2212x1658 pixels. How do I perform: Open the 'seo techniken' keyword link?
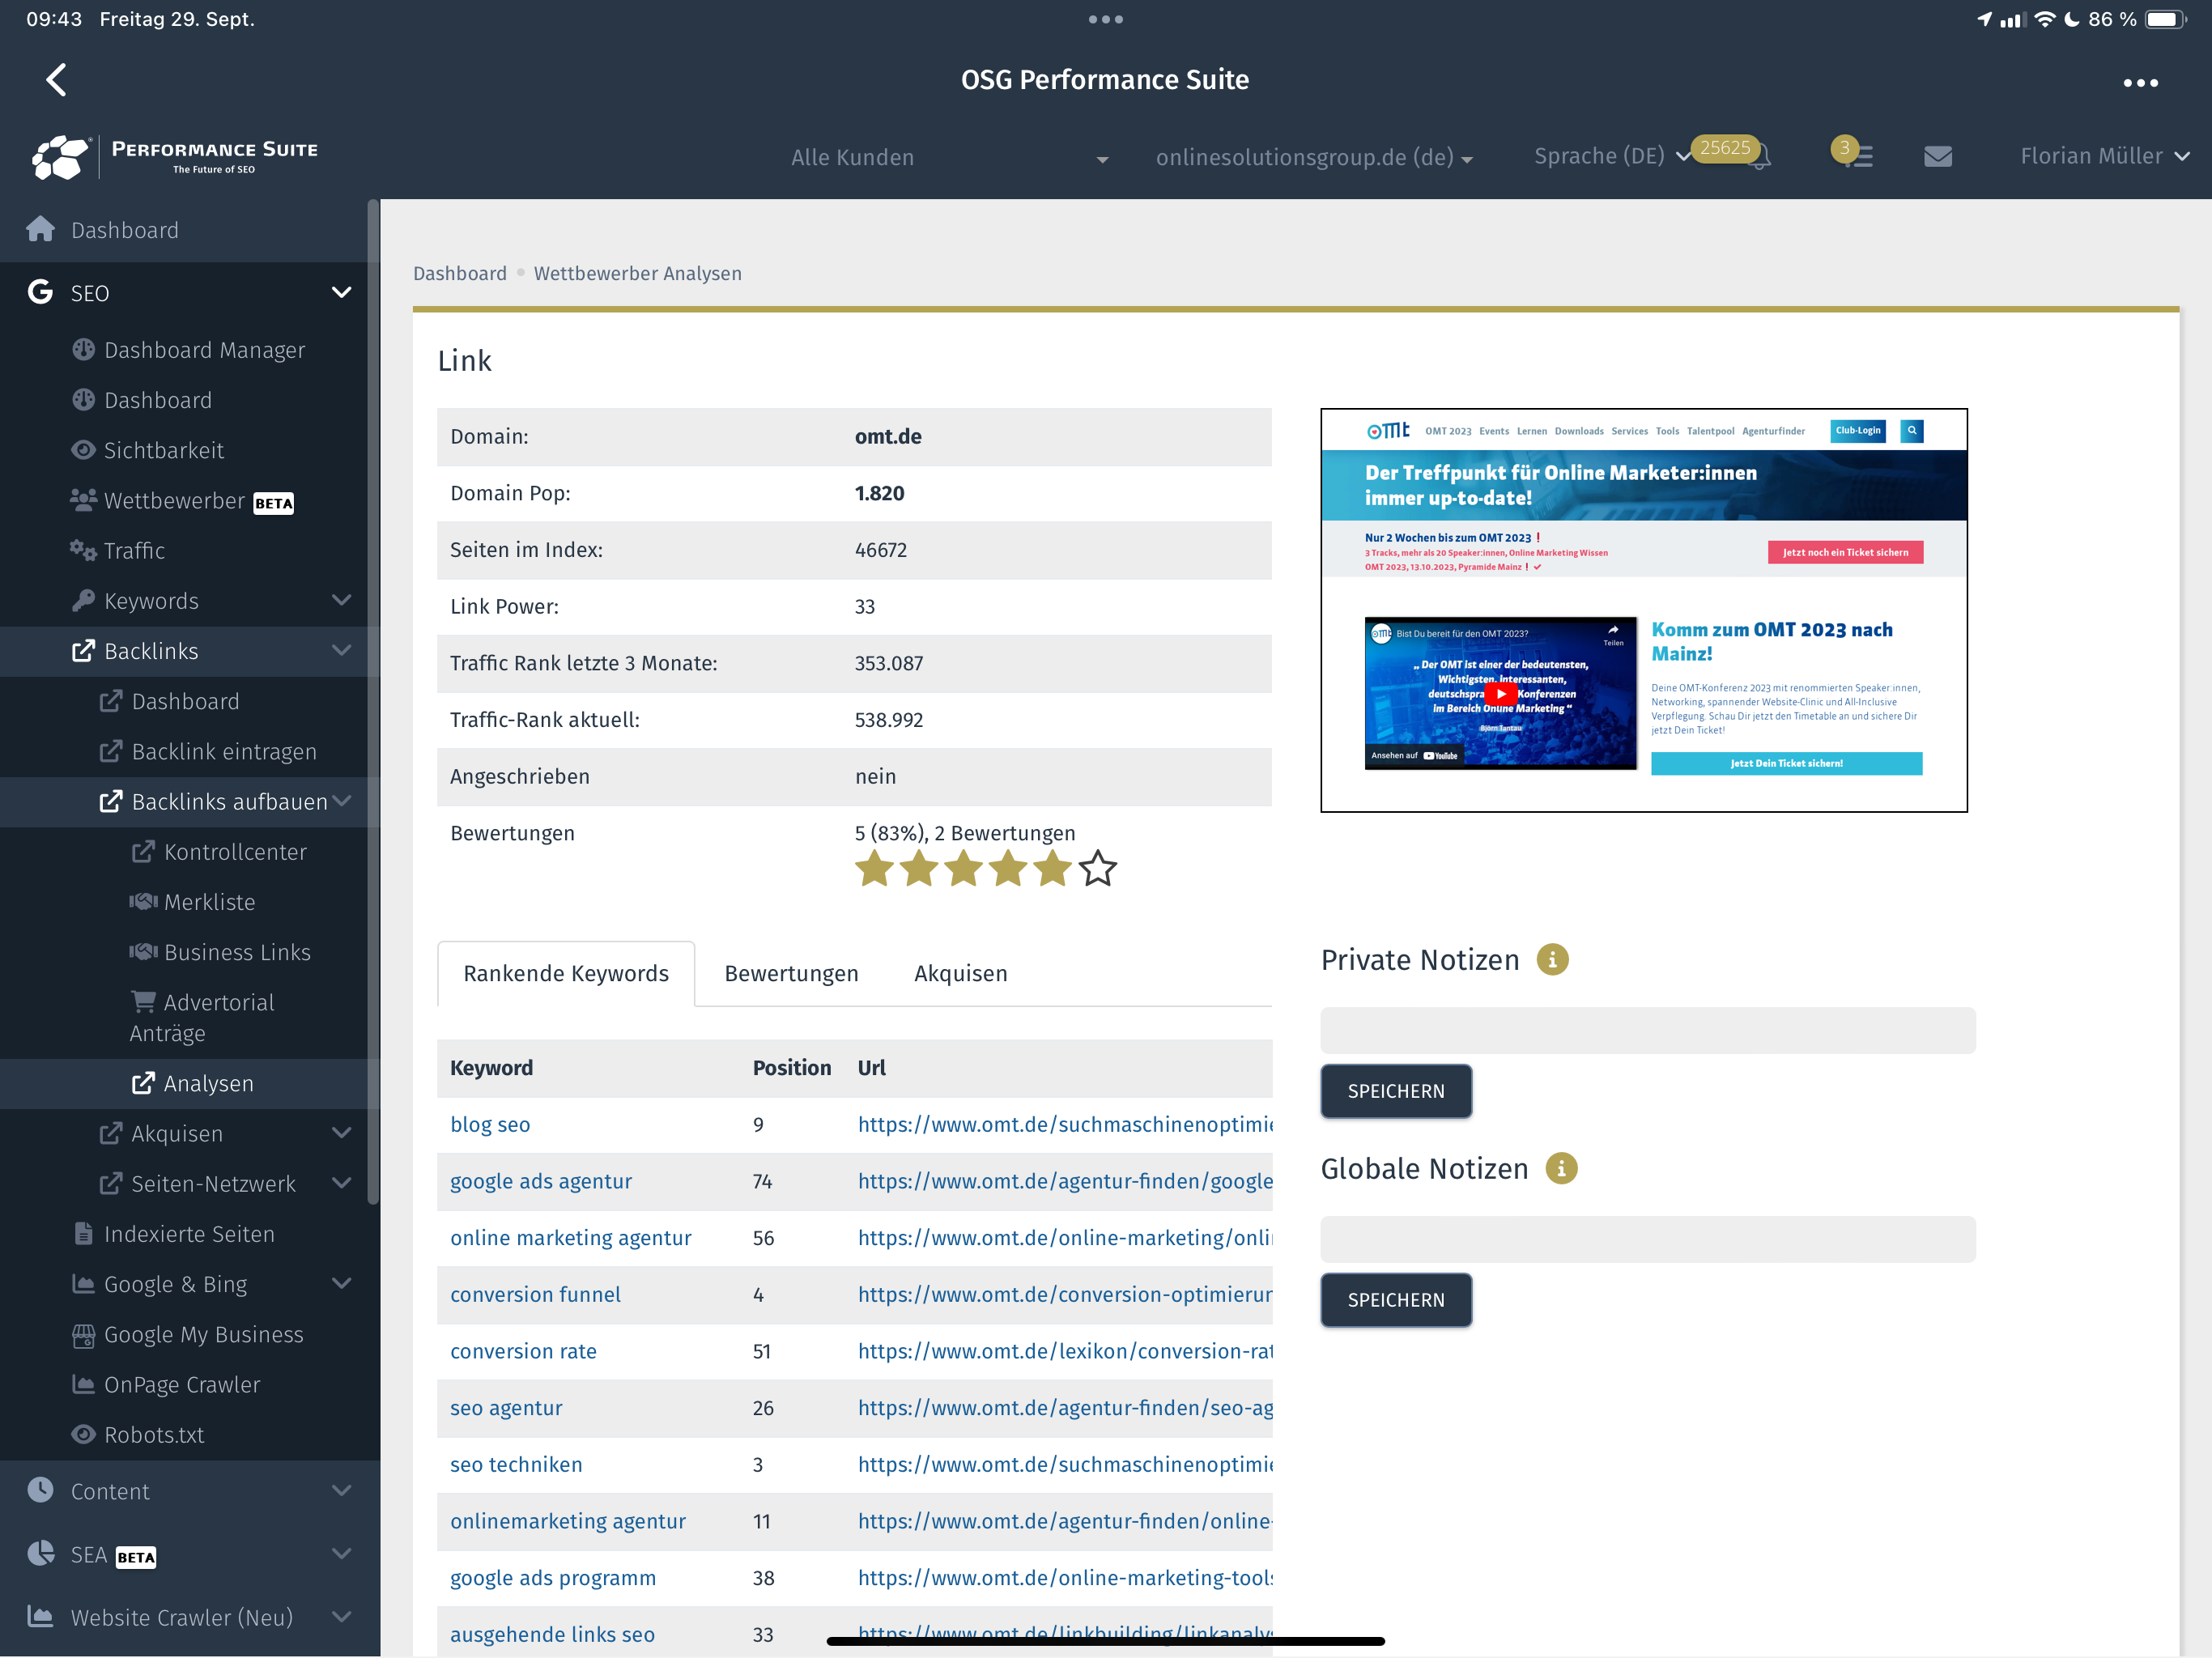point(516,1464)
